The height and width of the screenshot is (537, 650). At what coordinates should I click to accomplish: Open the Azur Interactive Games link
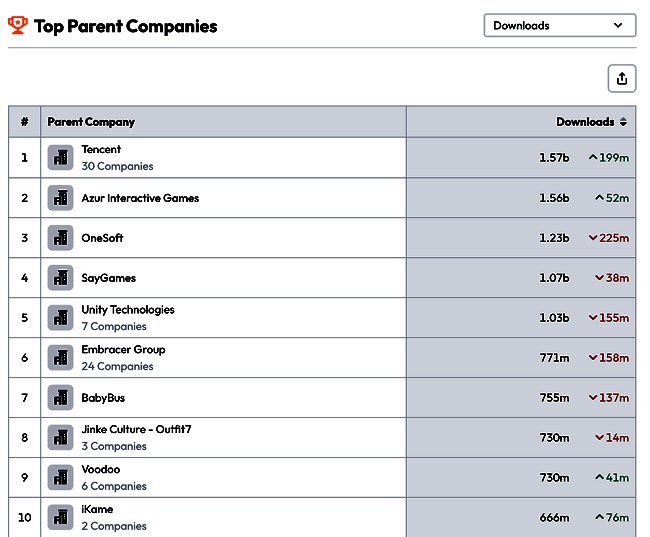click(x=140, y=198)
